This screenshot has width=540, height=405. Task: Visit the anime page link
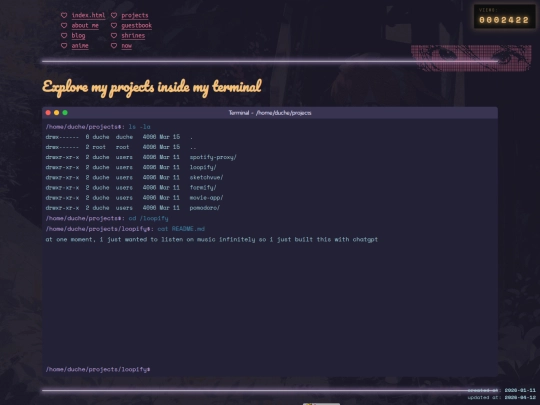click(x=80, y=45)
